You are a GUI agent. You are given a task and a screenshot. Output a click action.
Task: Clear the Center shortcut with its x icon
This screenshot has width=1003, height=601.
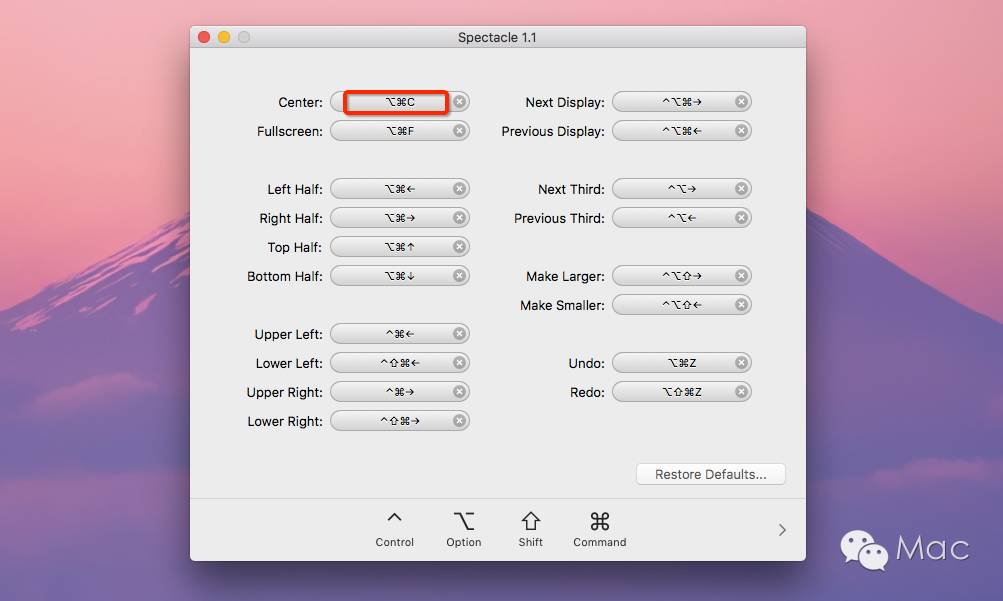tap(459, 102)
